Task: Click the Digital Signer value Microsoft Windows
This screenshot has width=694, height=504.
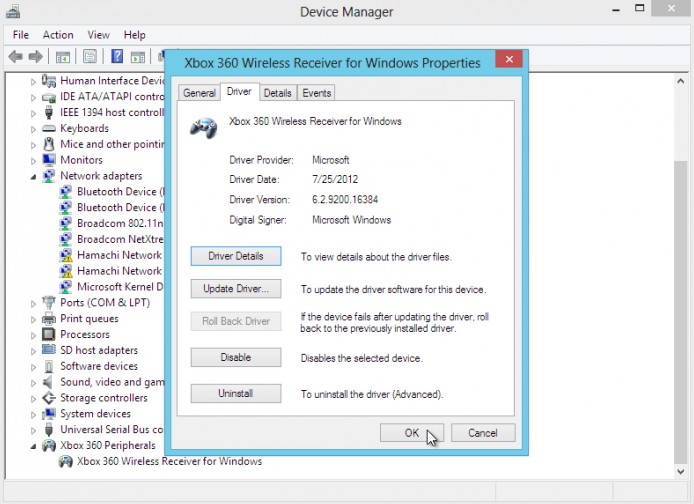Action: pyautogui.click(x=351, y=220)
